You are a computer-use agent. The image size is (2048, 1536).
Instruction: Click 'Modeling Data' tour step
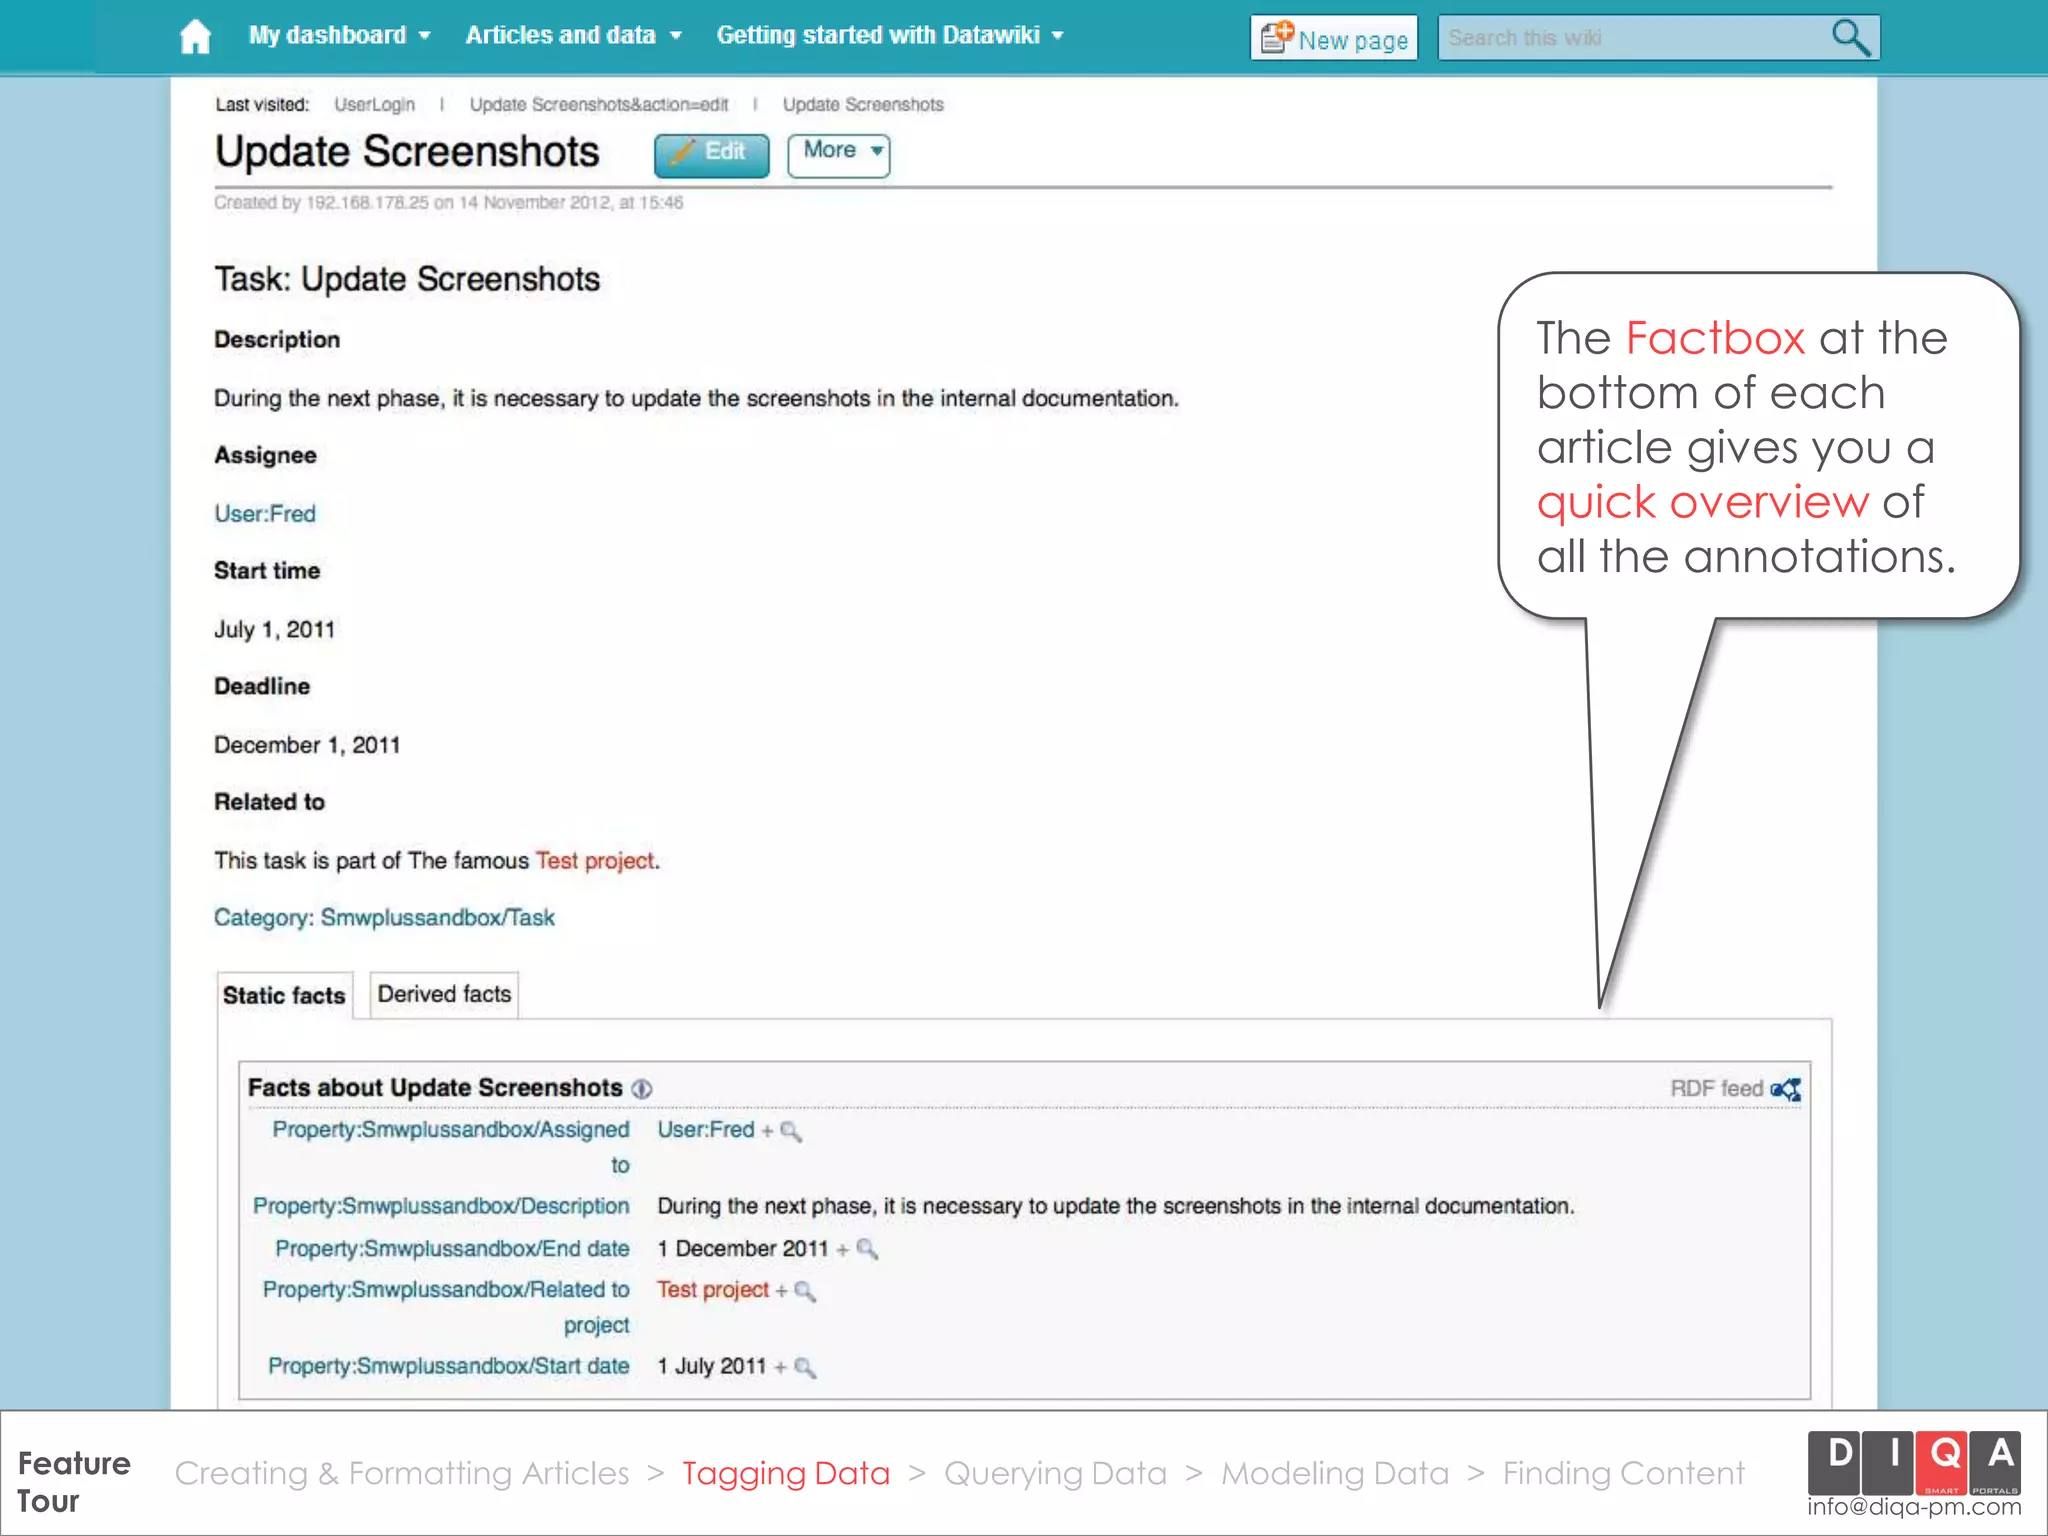pyautogui.click(x=1335, y=1474)
